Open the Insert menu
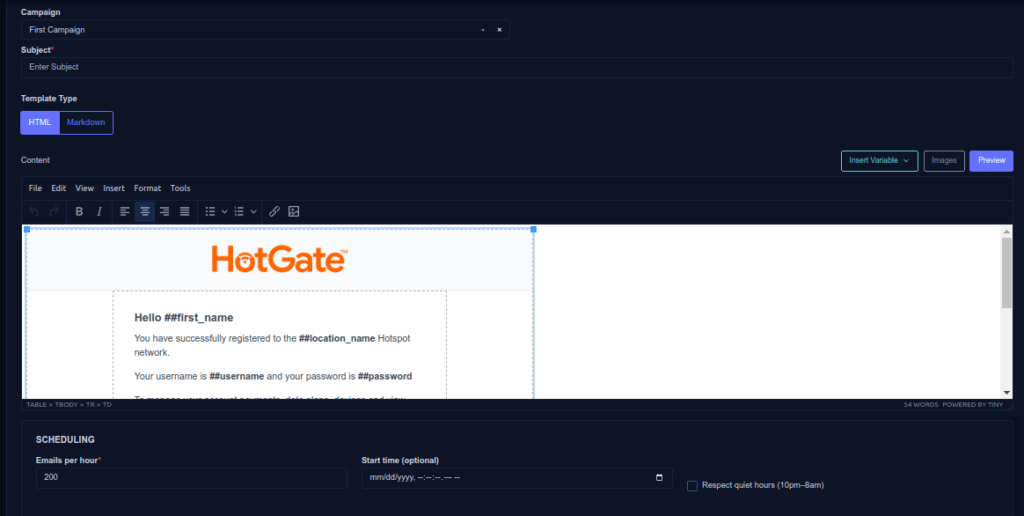The width and height of the screenshot is (1024, 516). (x=114, y=188)
